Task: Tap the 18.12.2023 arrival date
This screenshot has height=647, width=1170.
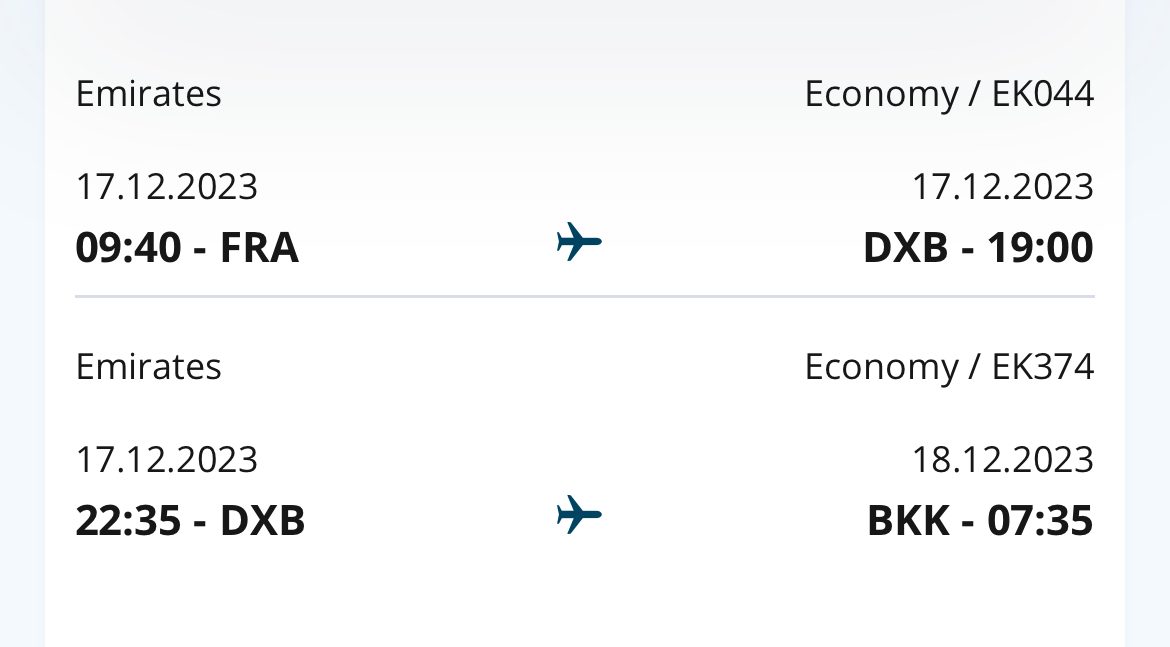Action: point(1002,460)
